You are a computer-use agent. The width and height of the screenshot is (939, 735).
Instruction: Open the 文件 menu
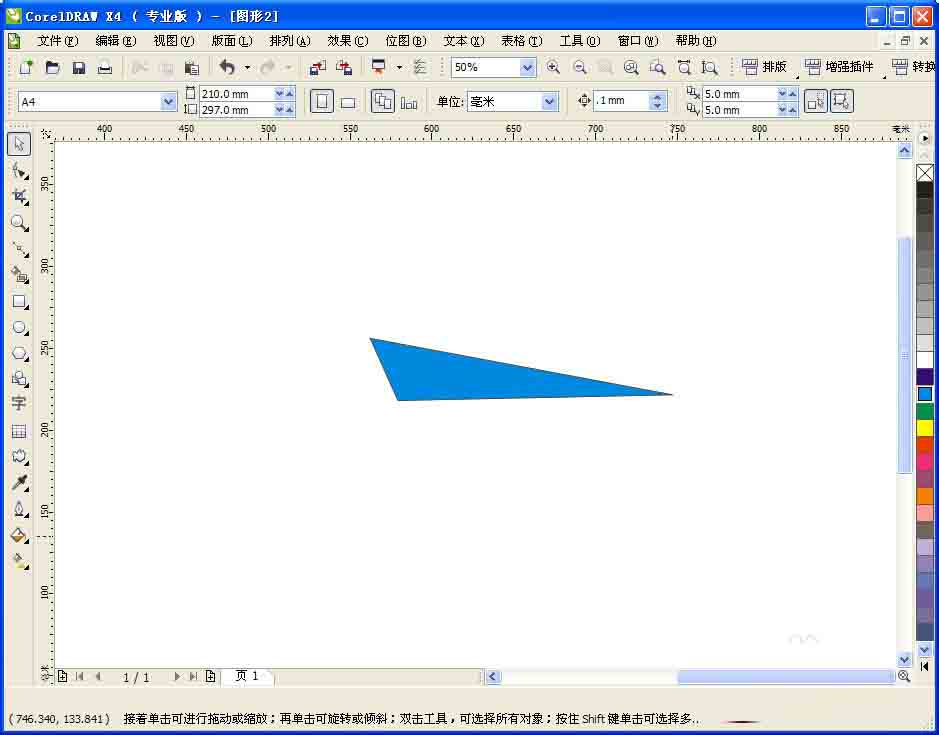coord(58,41)
